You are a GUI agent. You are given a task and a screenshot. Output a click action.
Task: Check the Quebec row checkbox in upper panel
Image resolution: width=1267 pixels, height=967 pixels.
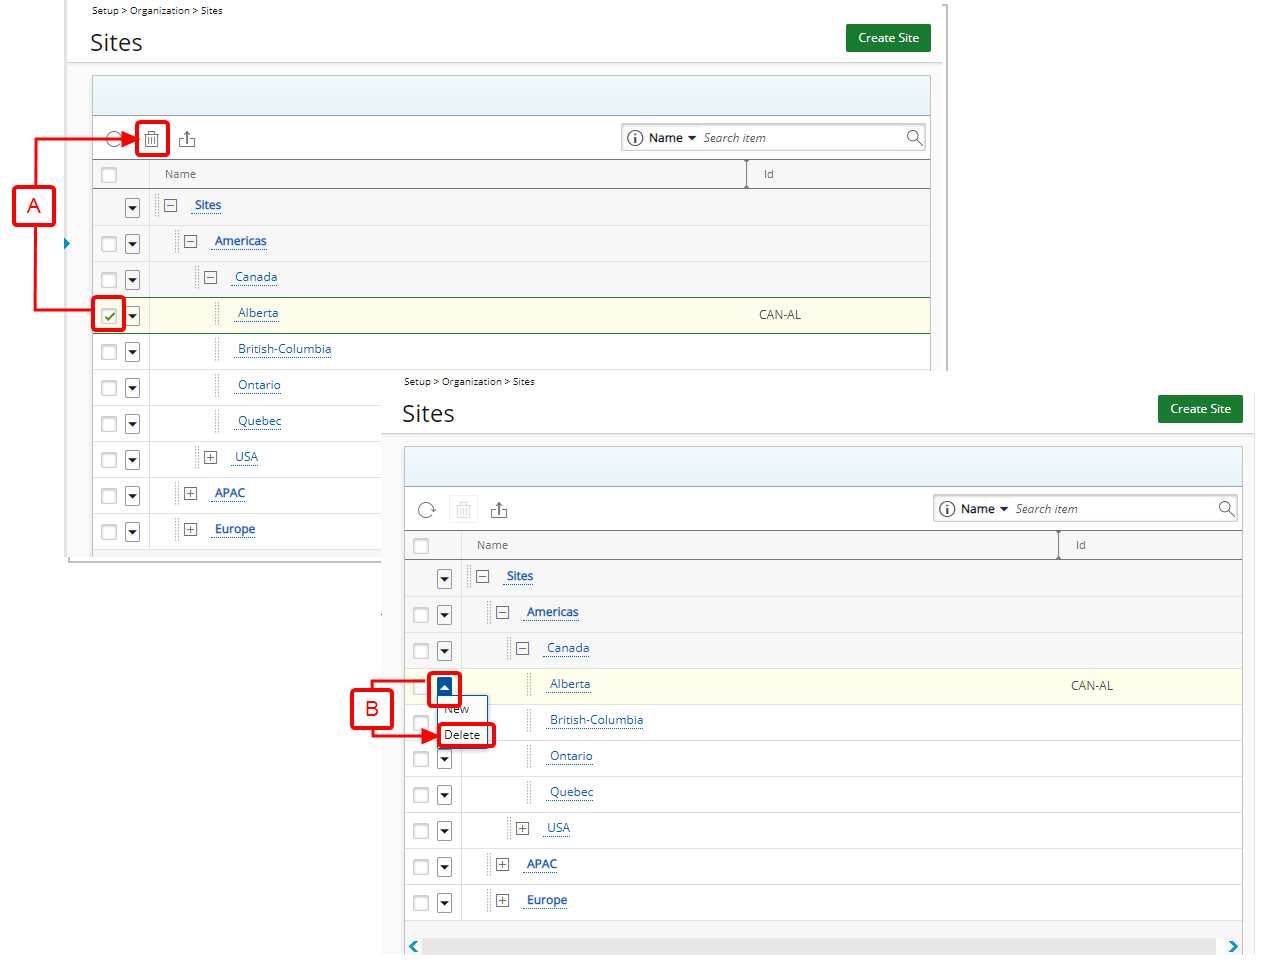coord(109,424)
